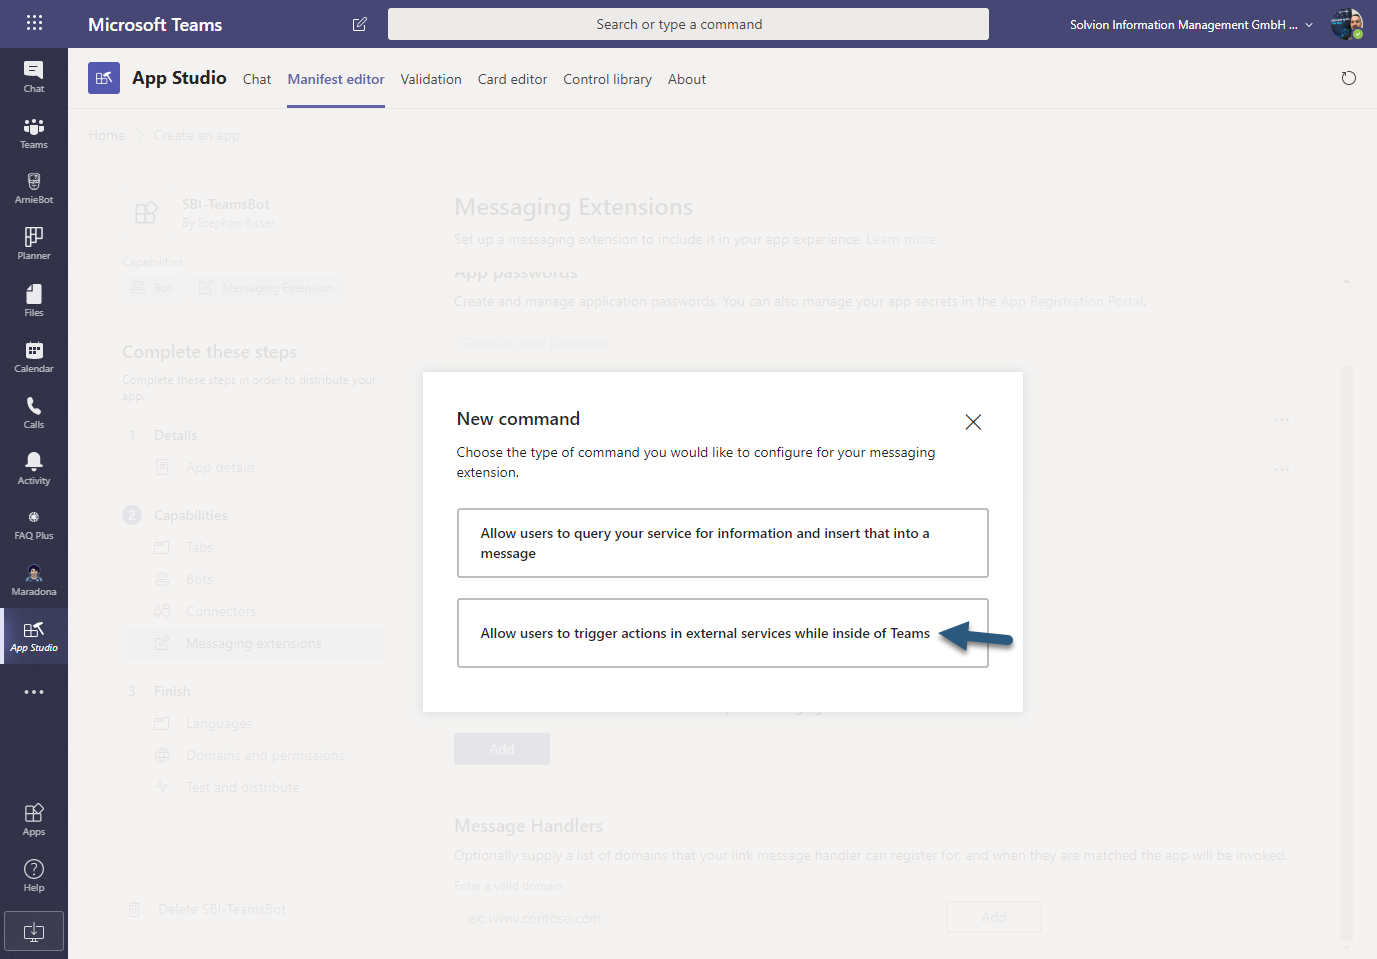Open the Card editor tab
The height and width of the screenshot is (959, 1377).
pos(512,79)
